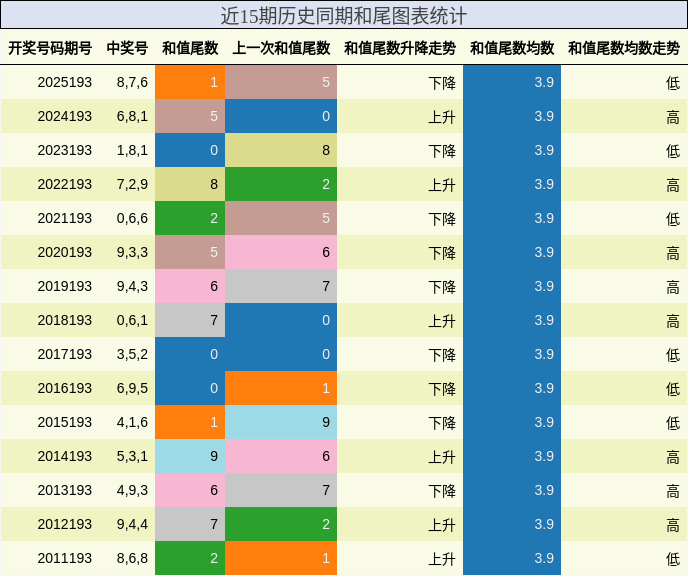Screen dimensions: 688x576
Task: Select issue number 2011193
Action: pos(64,558)
